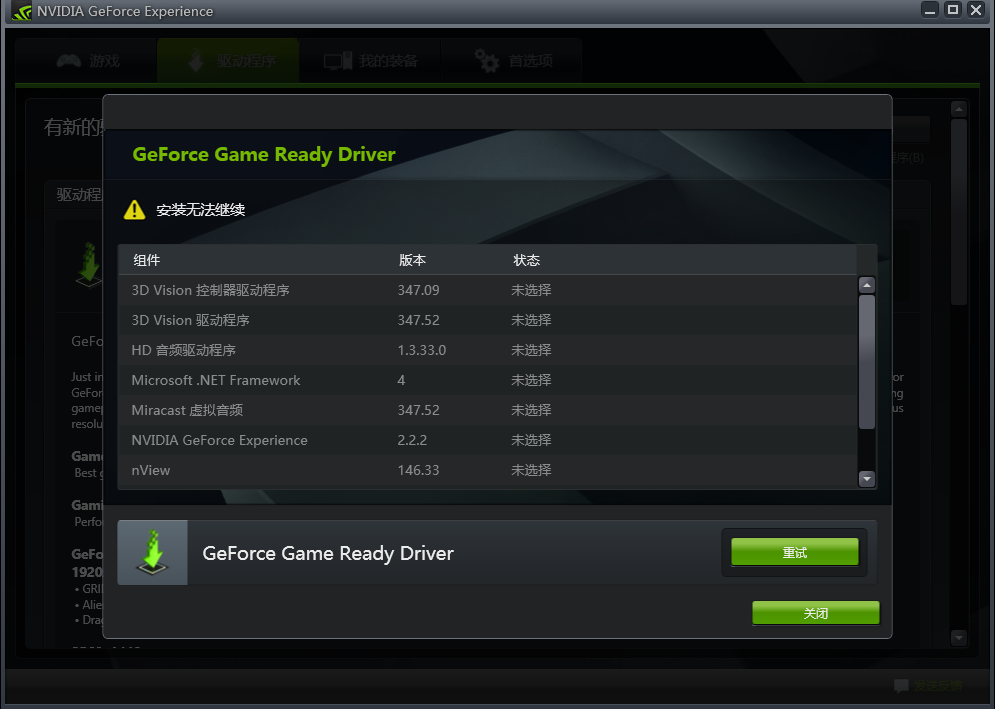Open the 游戏 tab in main window
995x709 pixels.
tap(86, 61)
